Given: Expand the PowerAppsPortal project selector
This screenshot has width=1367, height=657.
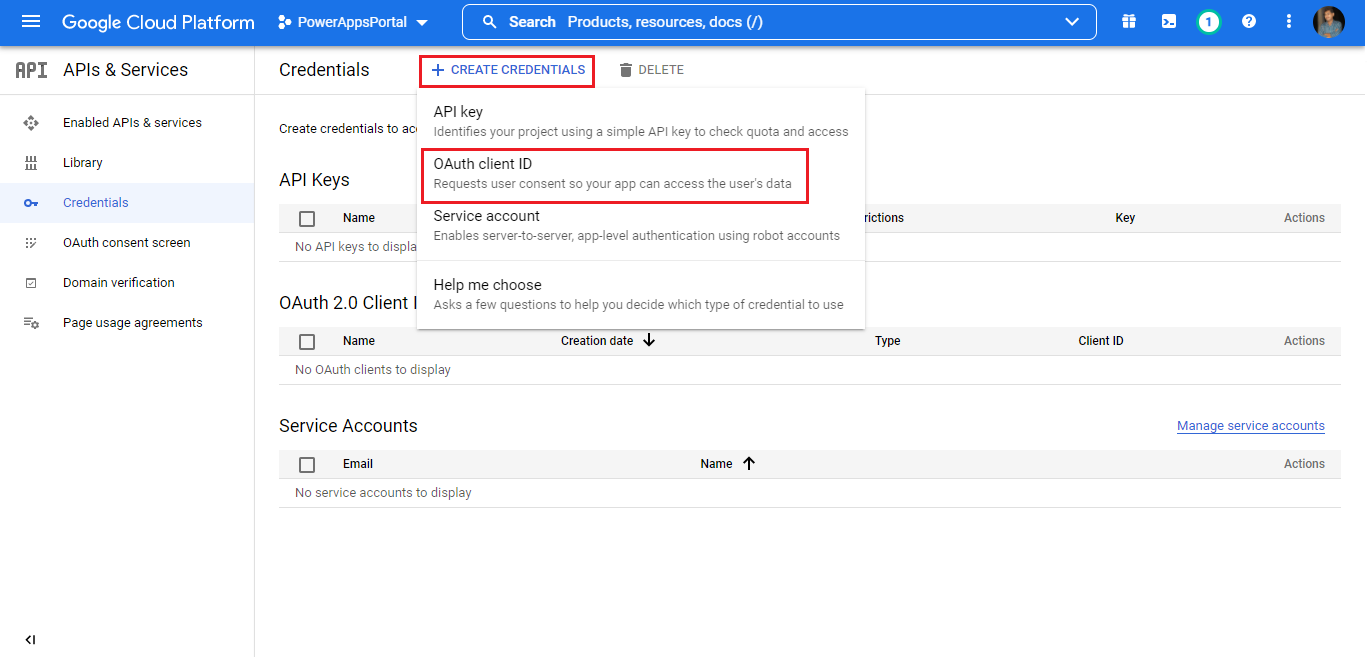Looking at the screenshot, I should (353, 22).
